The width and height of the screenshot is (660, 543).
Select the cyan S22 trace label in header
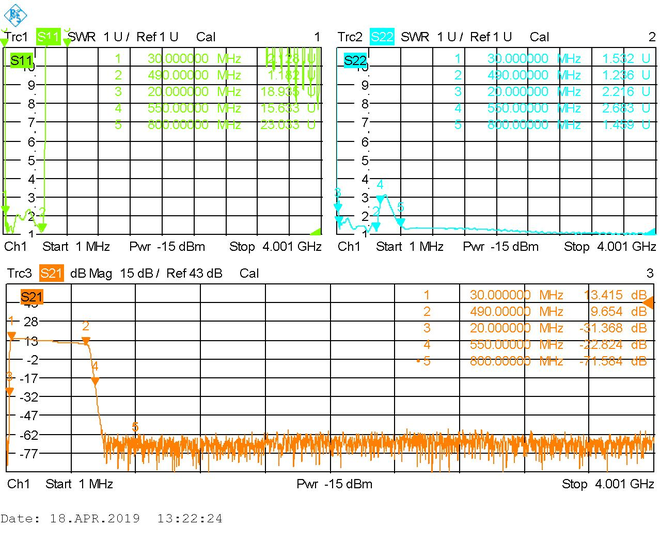click(382, 37)
